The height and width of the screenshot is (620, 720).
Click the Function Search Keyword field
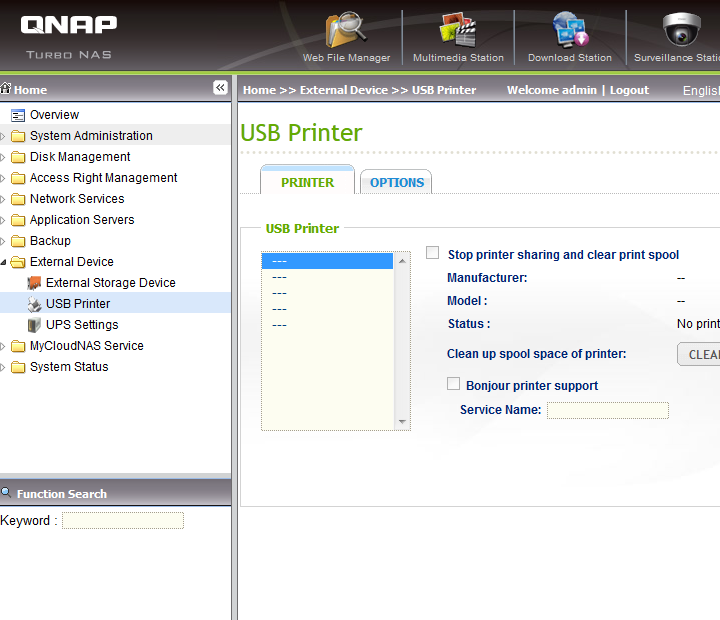(x=123, y=521)
